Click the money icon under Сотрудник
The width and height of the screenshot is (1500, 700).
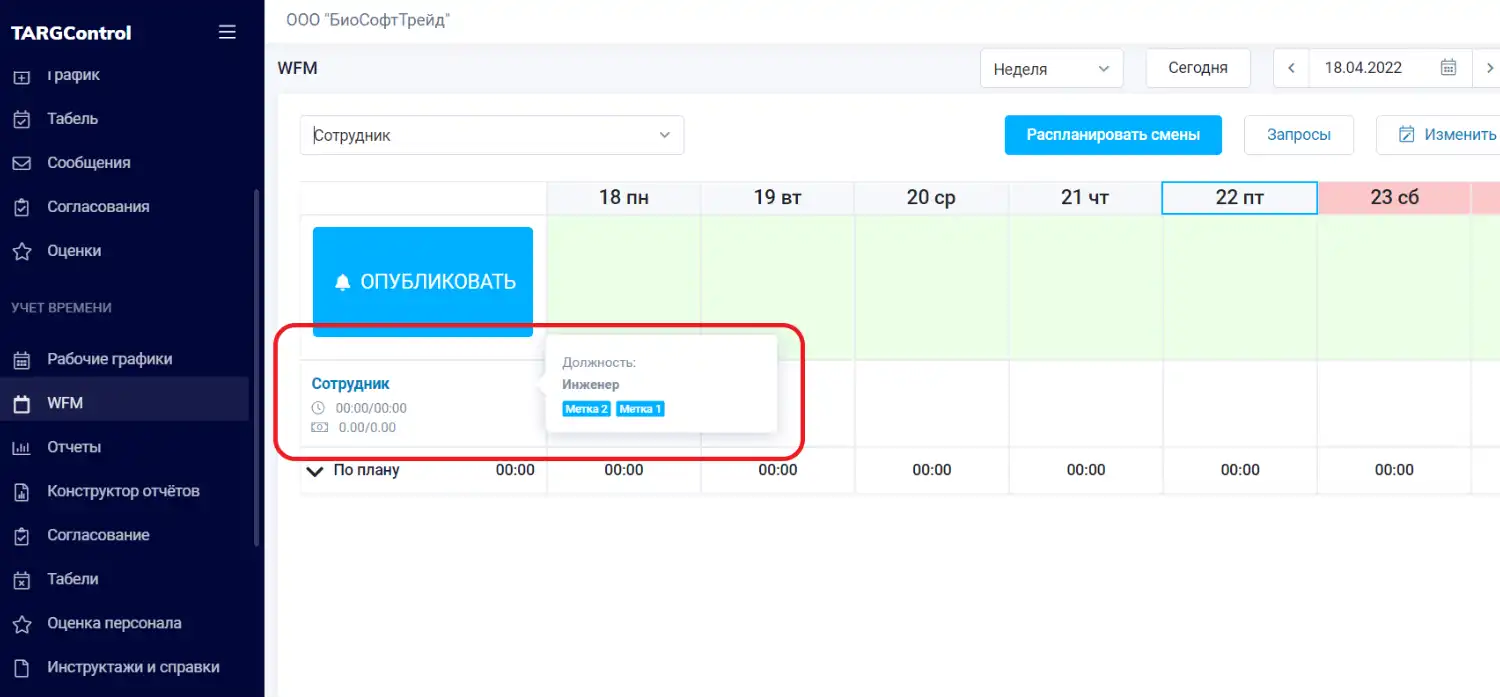click(319, 427)
